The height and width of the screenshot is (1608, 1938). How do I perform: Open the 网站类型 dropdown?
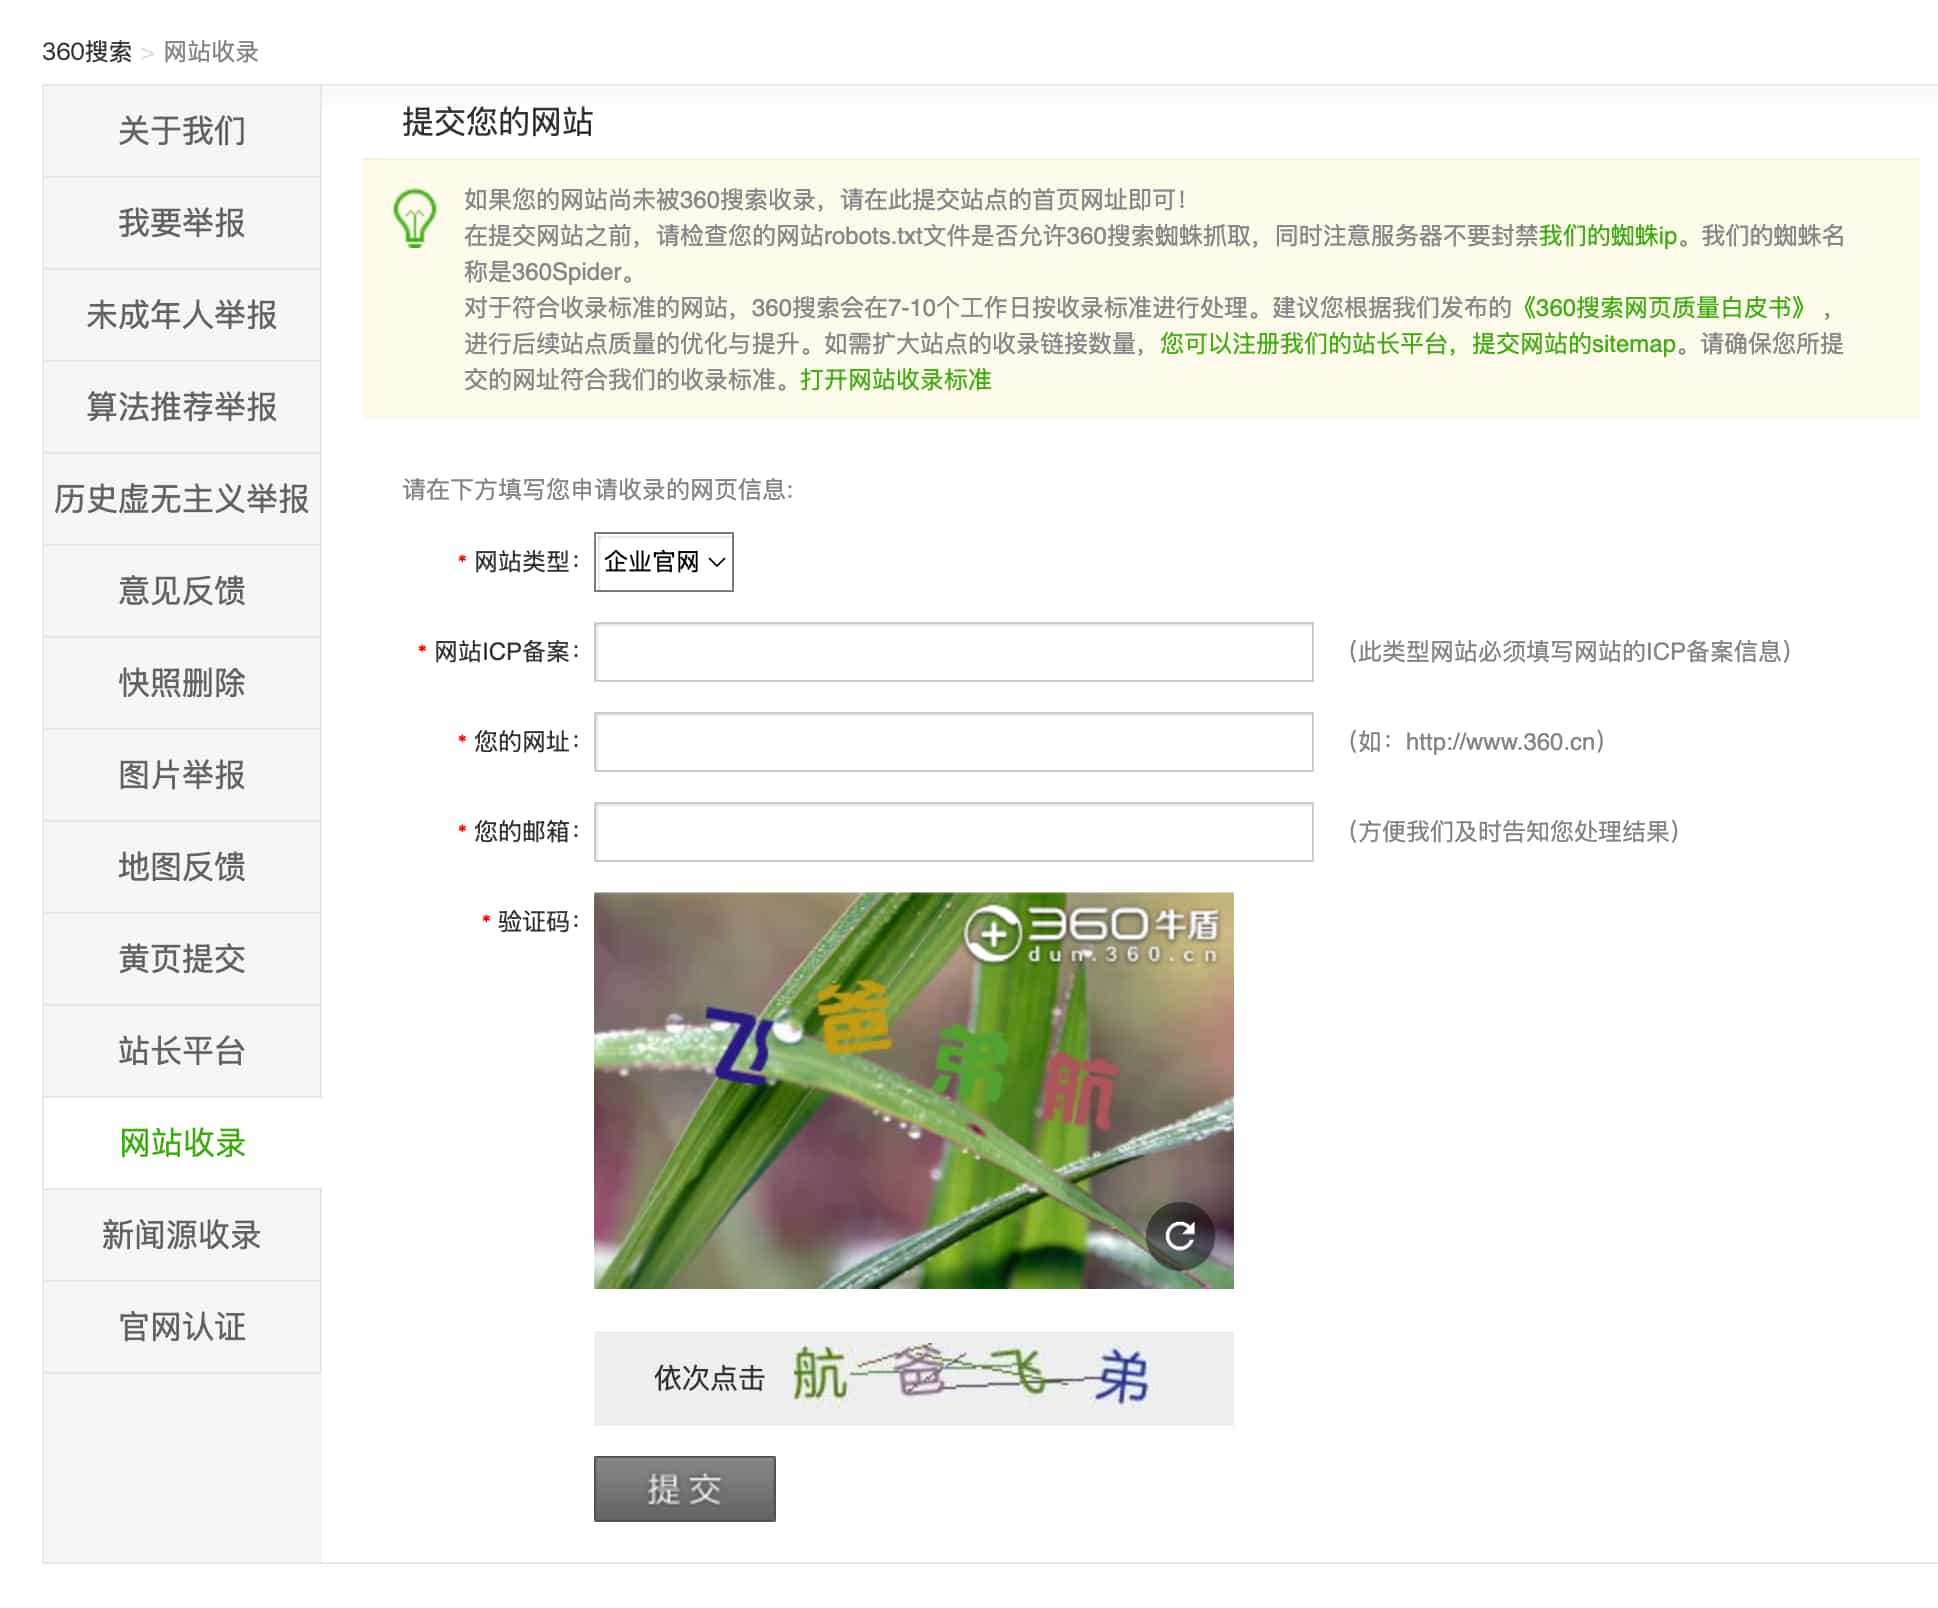(664, 562)
